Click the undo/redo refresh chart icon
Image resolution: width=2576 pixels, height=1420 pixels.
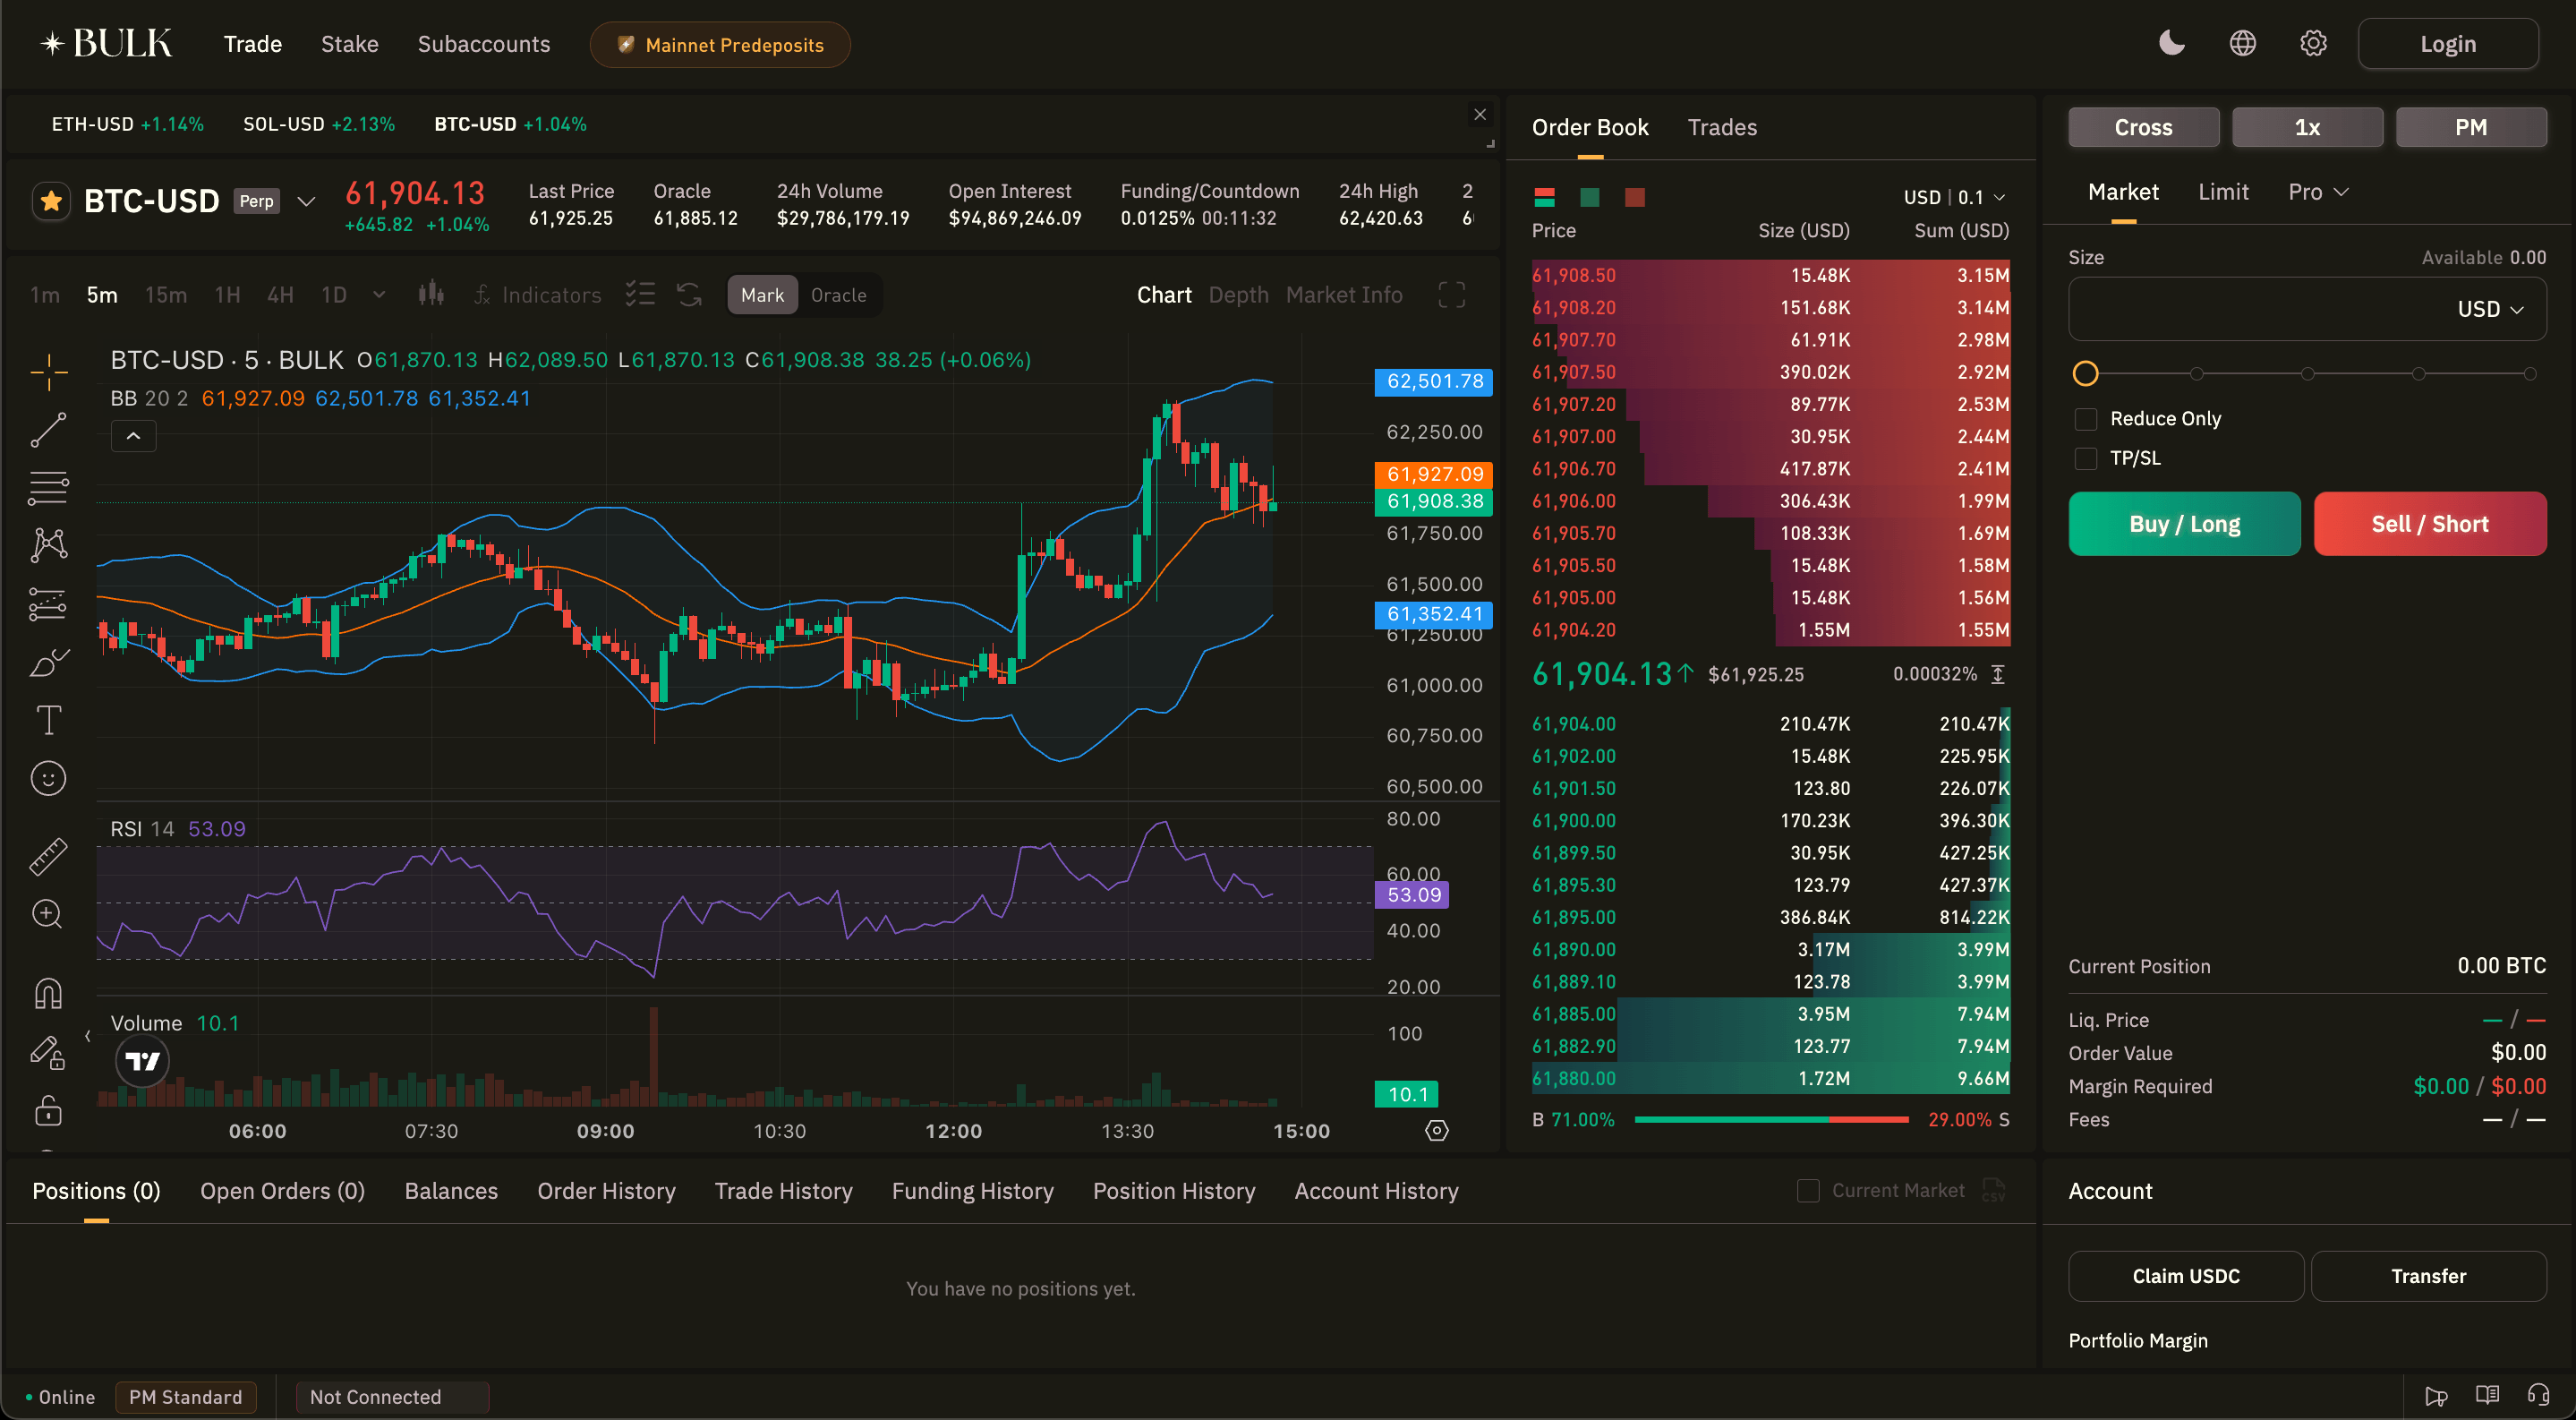pyautogui.click(x=689, y=294)
